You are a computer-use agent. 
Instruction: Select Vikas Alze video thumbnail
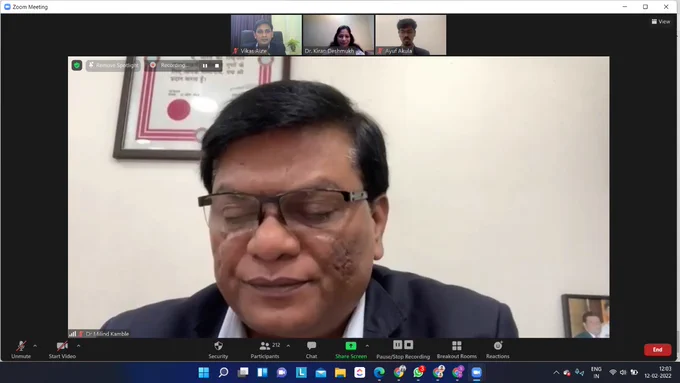266,35
